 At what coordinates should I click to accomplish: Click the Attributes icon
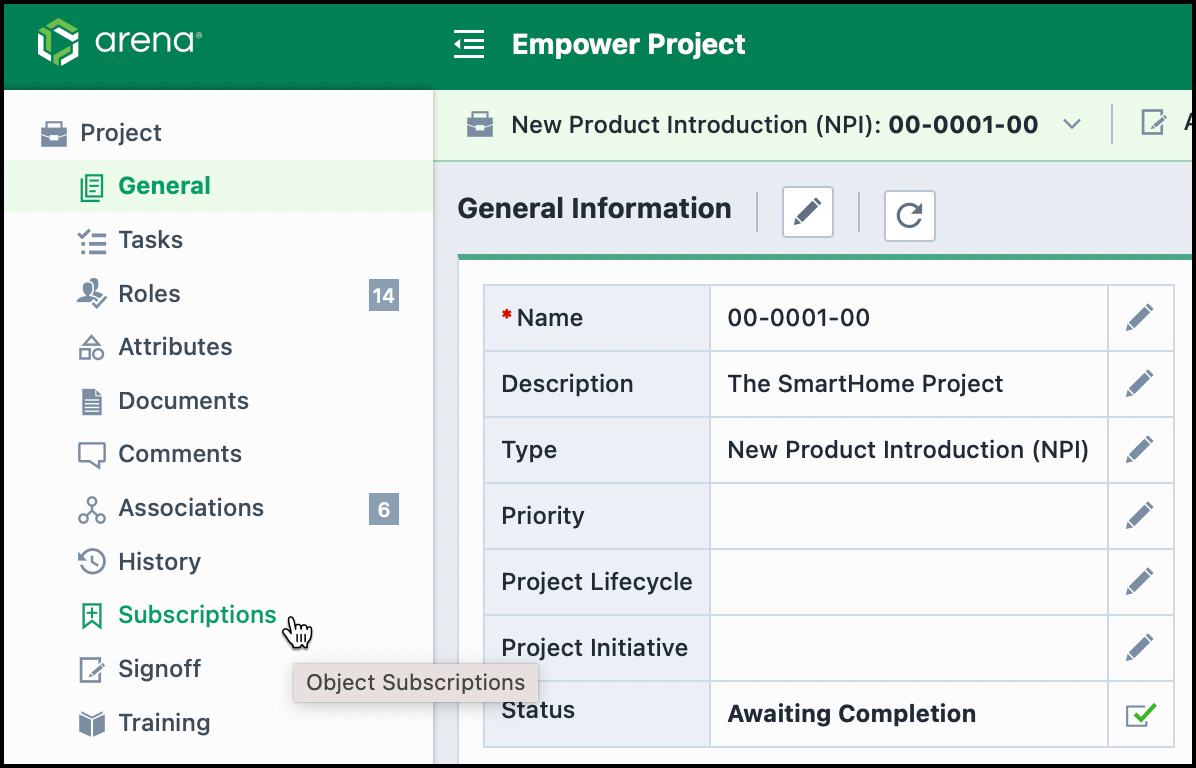90,347
